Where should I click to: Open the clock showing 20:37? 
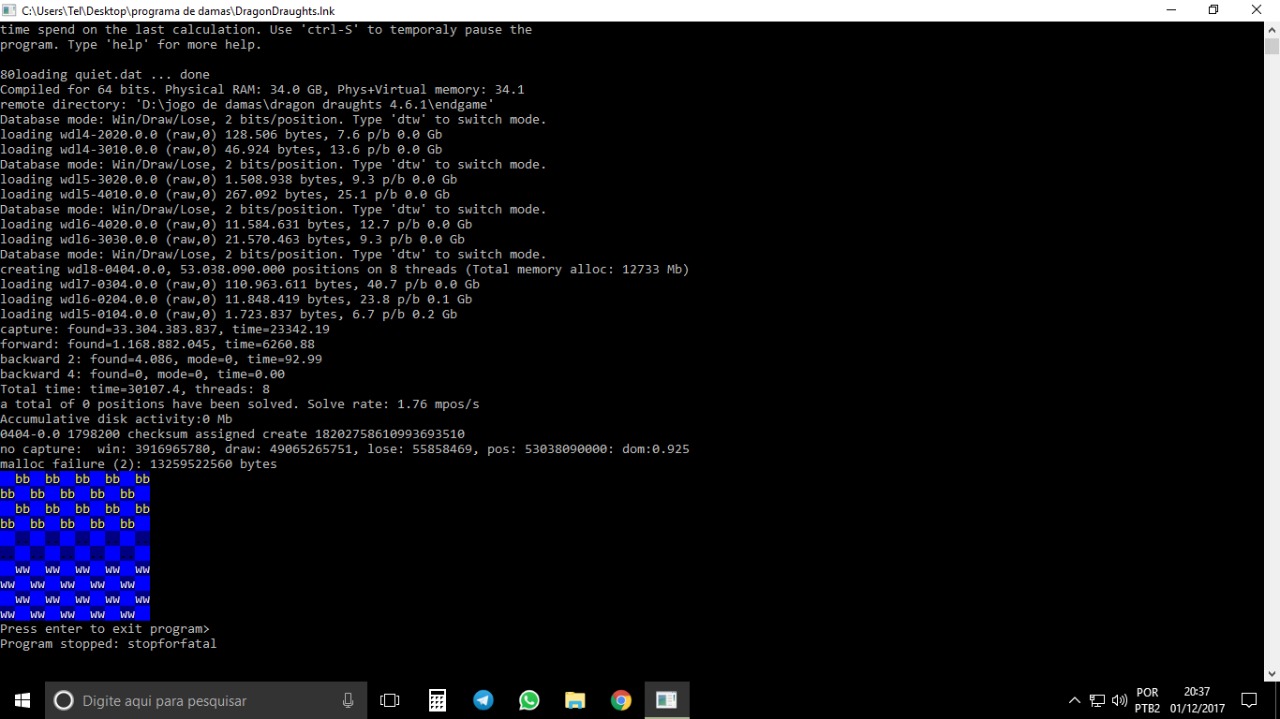click(1197, 700)
